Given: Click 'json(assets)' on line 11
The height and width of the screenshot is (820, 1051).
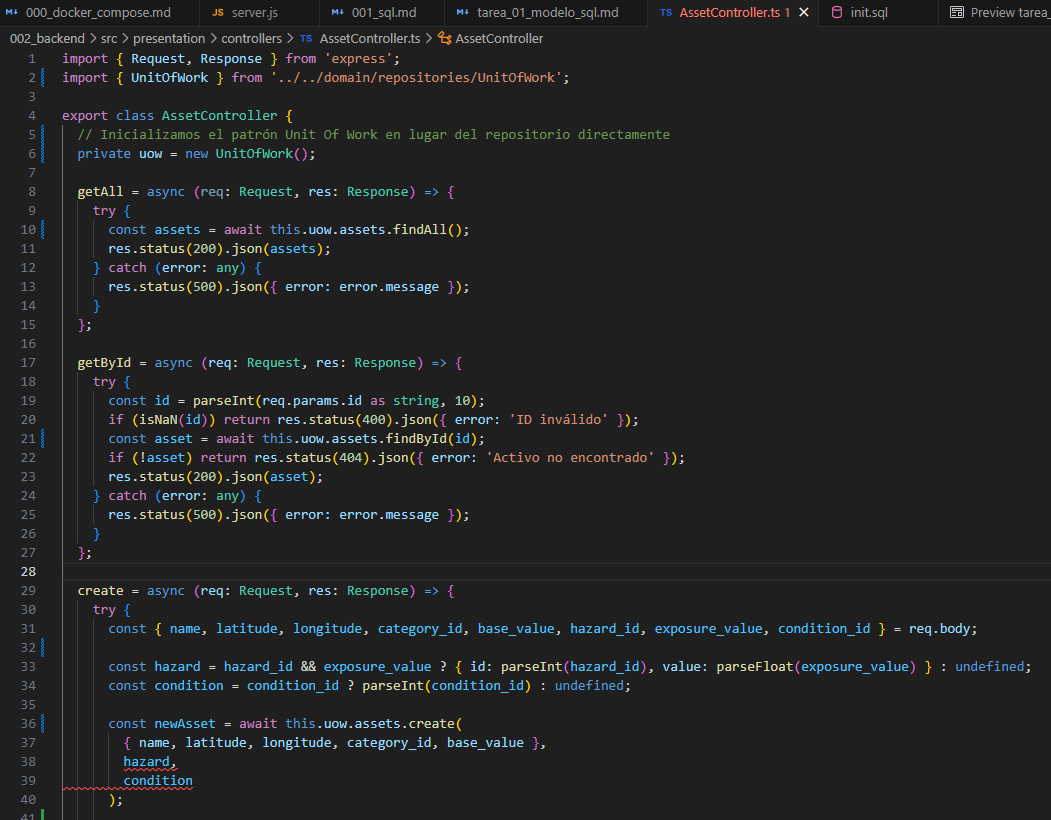Looking at the screenshot, I should pyautogui.click(x=277, y=249).
